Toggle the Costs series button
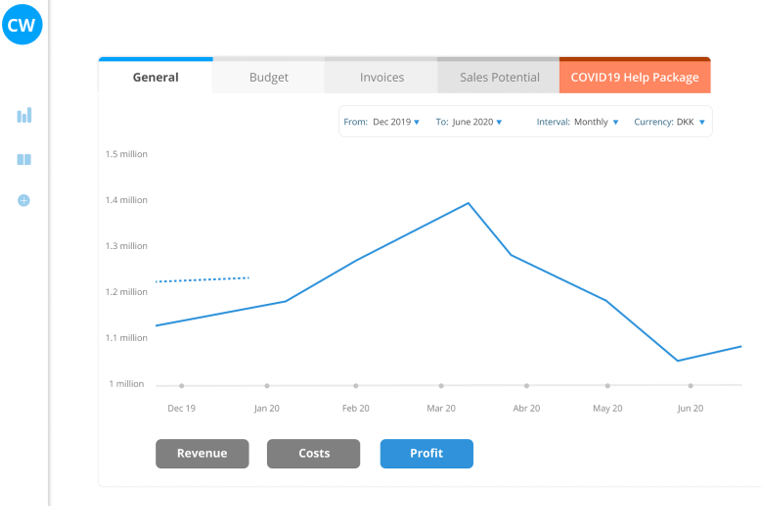Image resolution: width=783 pixels, height=506 pixels. pyautogui.click(x=313, y=453)
